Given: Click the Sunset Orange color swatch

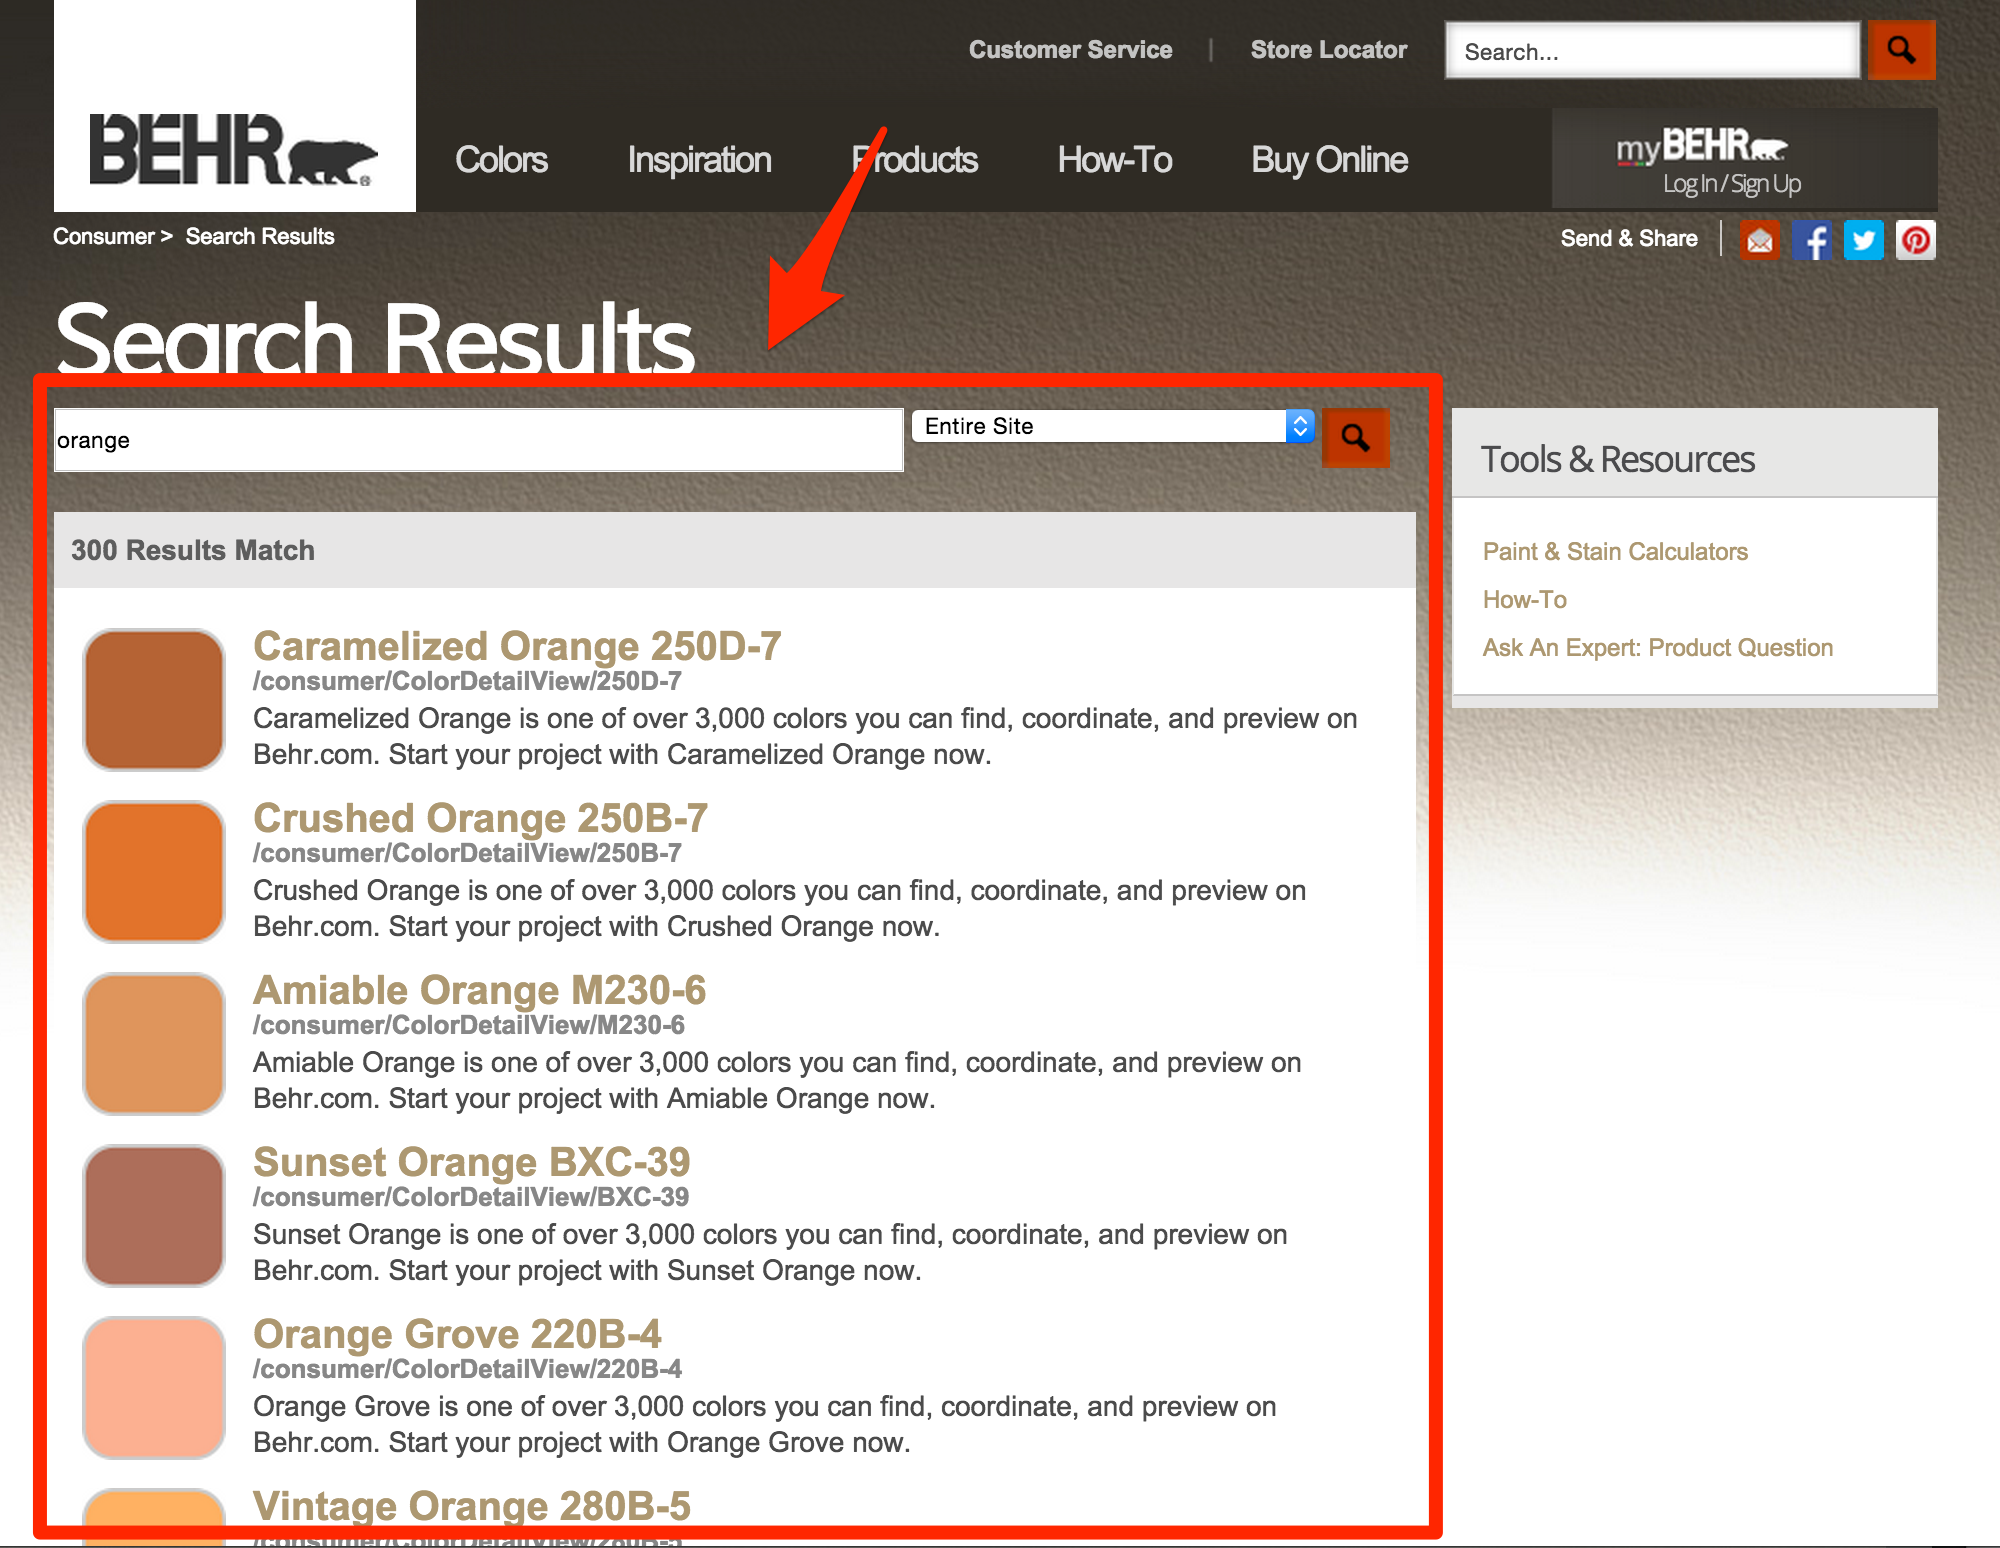Looking at the screenshot, I should pos(154,1215).
